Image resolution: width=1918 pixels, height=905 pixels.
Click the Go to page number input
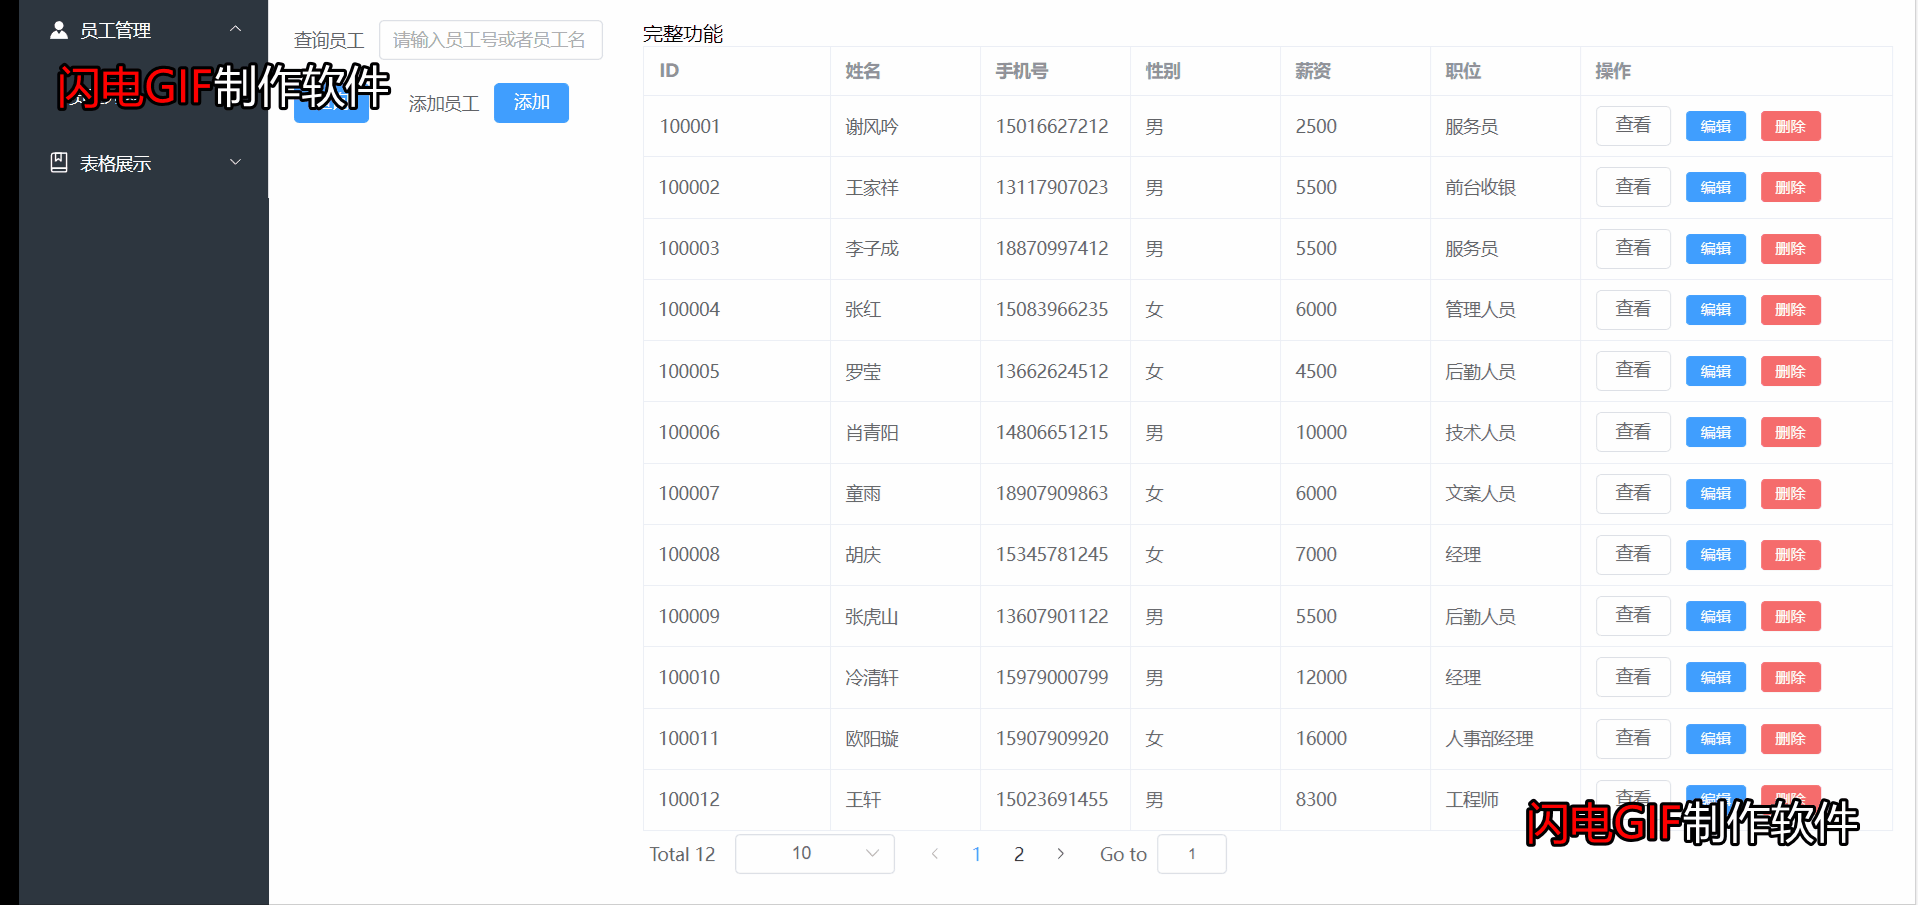click(1192, 854)
